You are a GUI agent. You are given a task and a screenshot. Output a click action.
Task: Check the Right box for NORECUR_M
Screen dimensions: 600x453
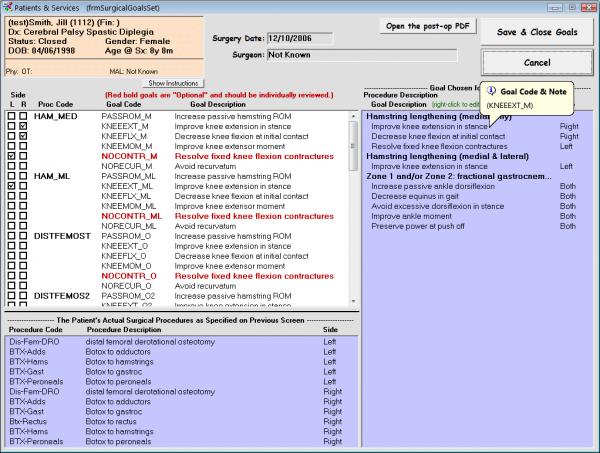[23, 166]
